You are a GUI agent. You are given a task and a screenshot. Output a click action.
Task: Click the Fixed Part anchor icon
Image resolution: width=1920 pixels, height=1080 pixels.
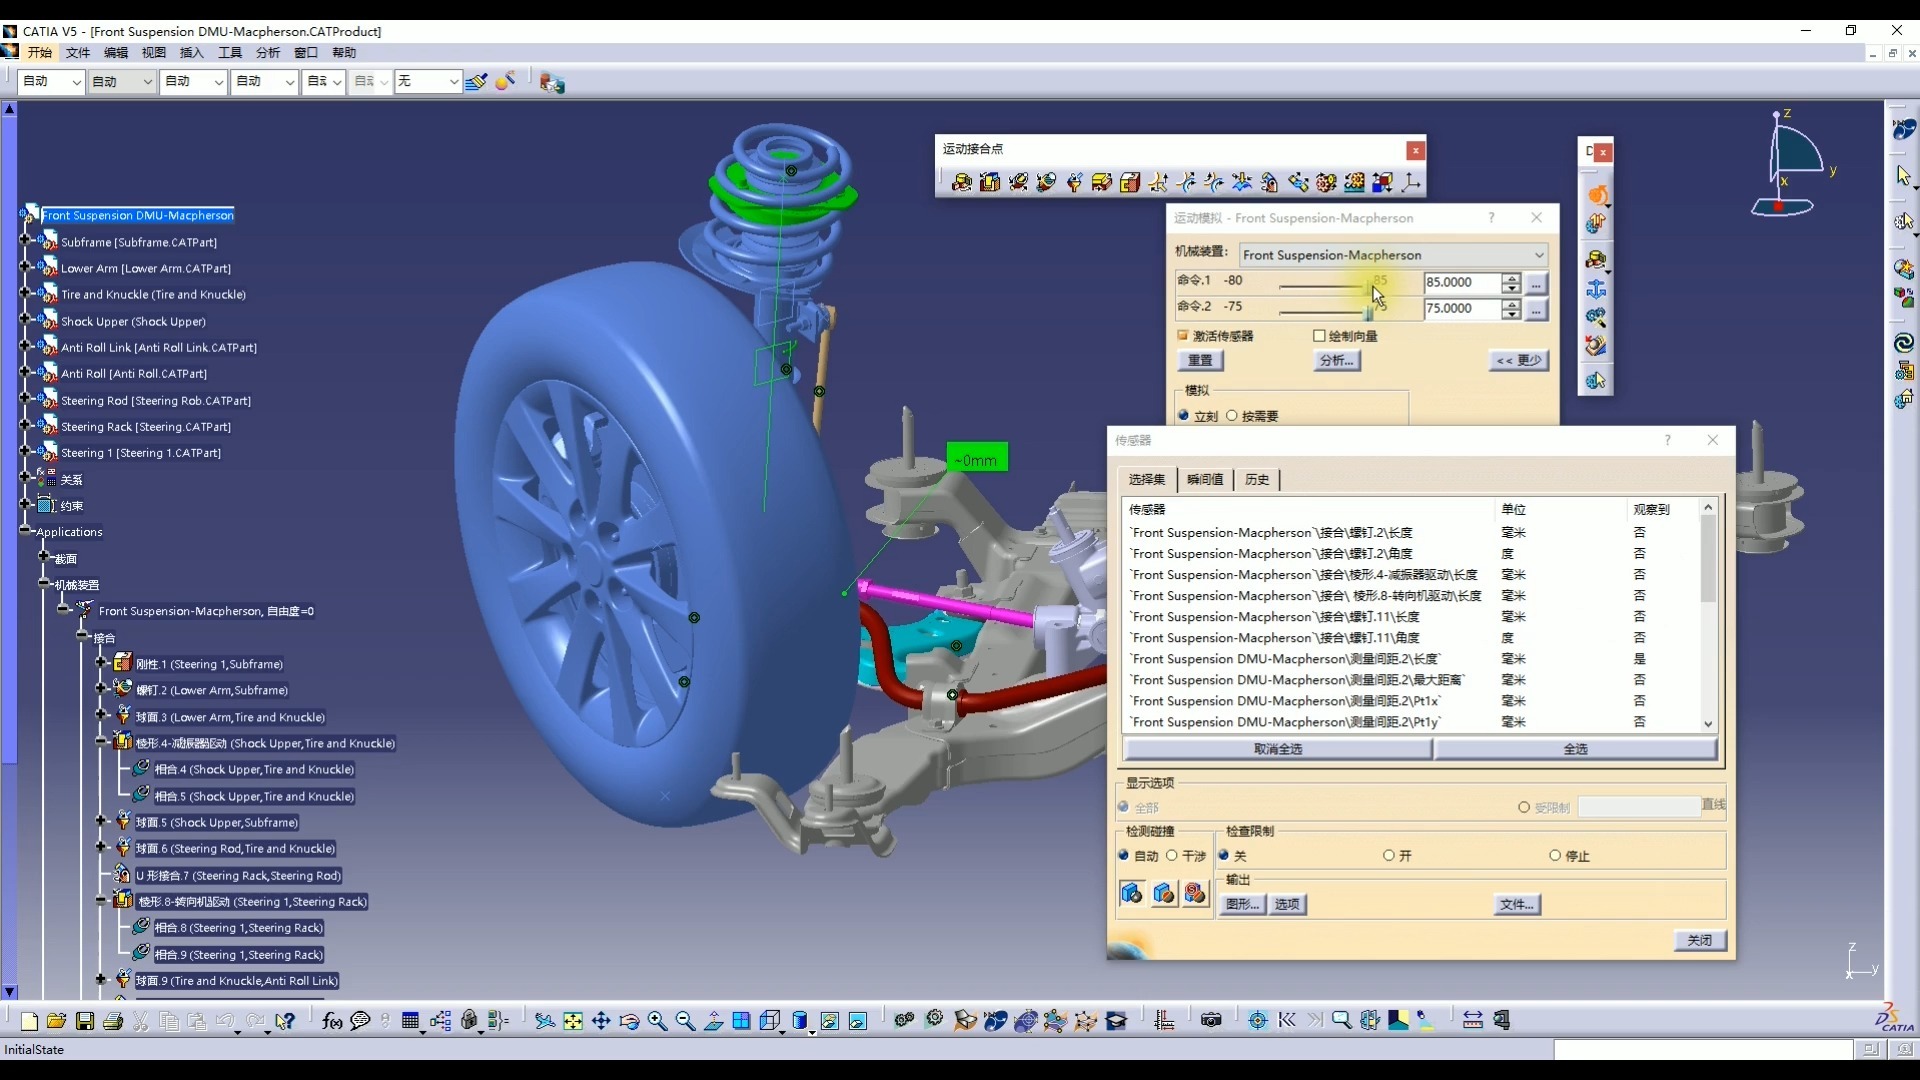(x=1596, y=289)
